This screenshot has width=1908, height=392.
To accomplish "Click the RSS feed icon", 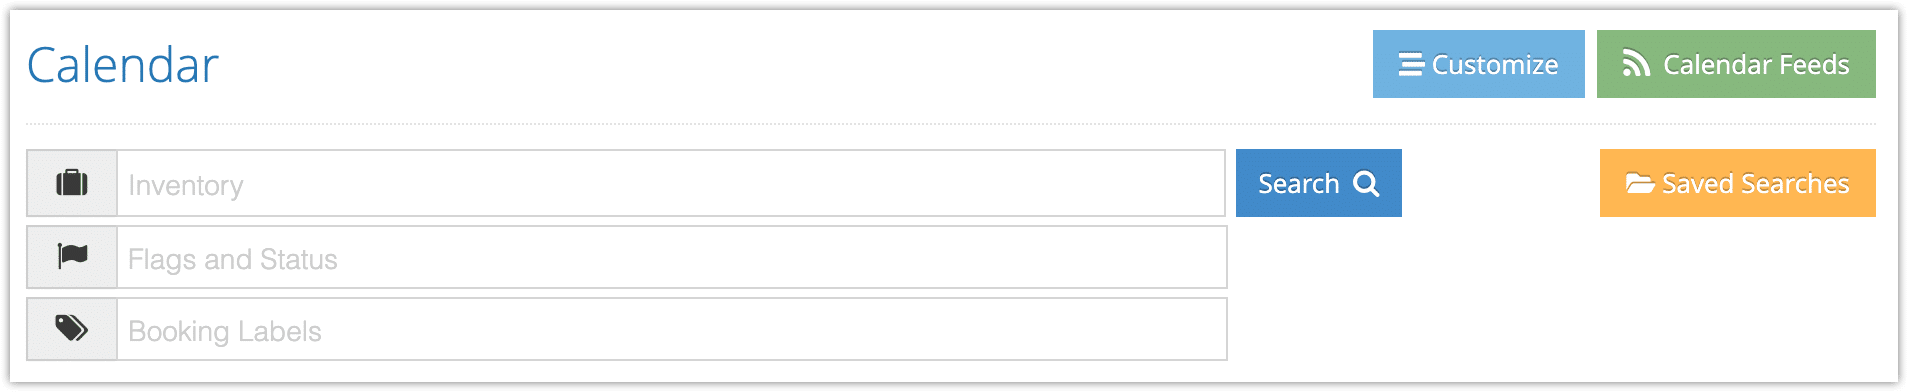I will click(x=1636, y=64).
